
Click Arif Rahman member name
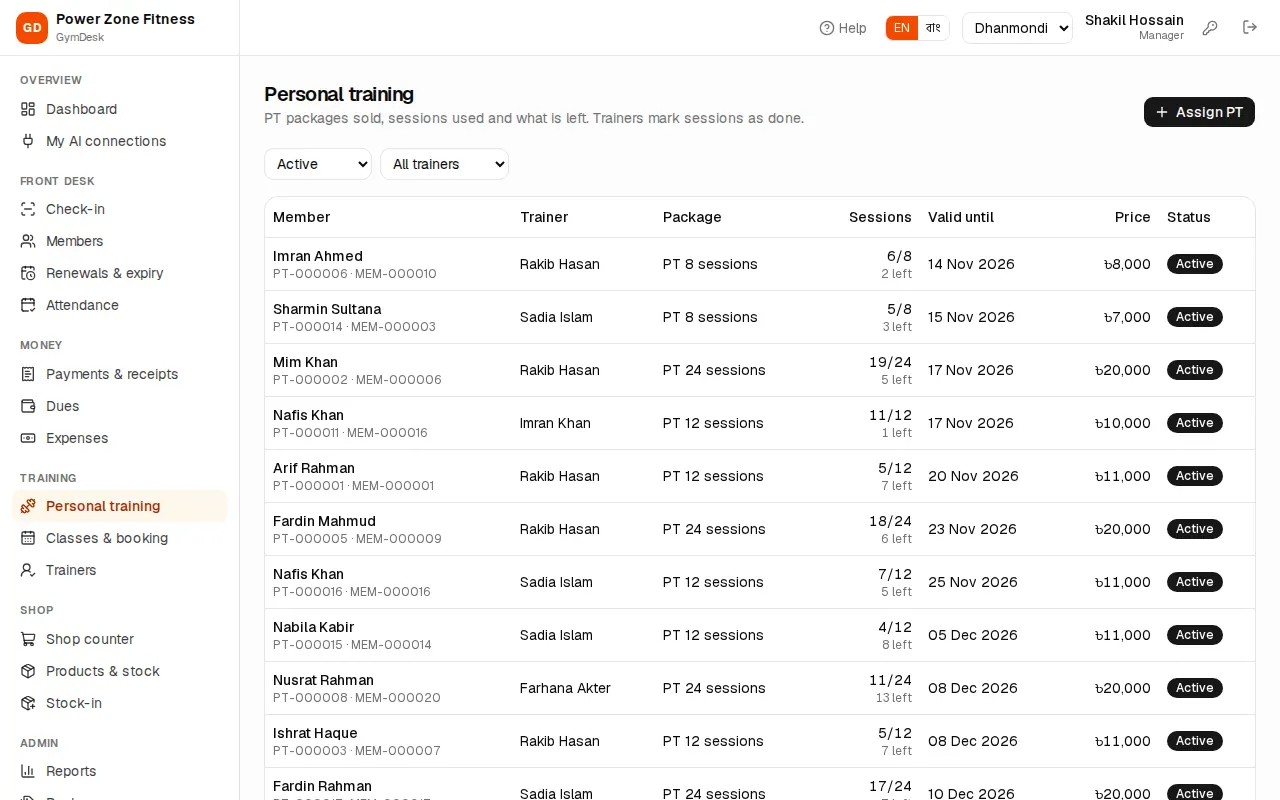314,468
